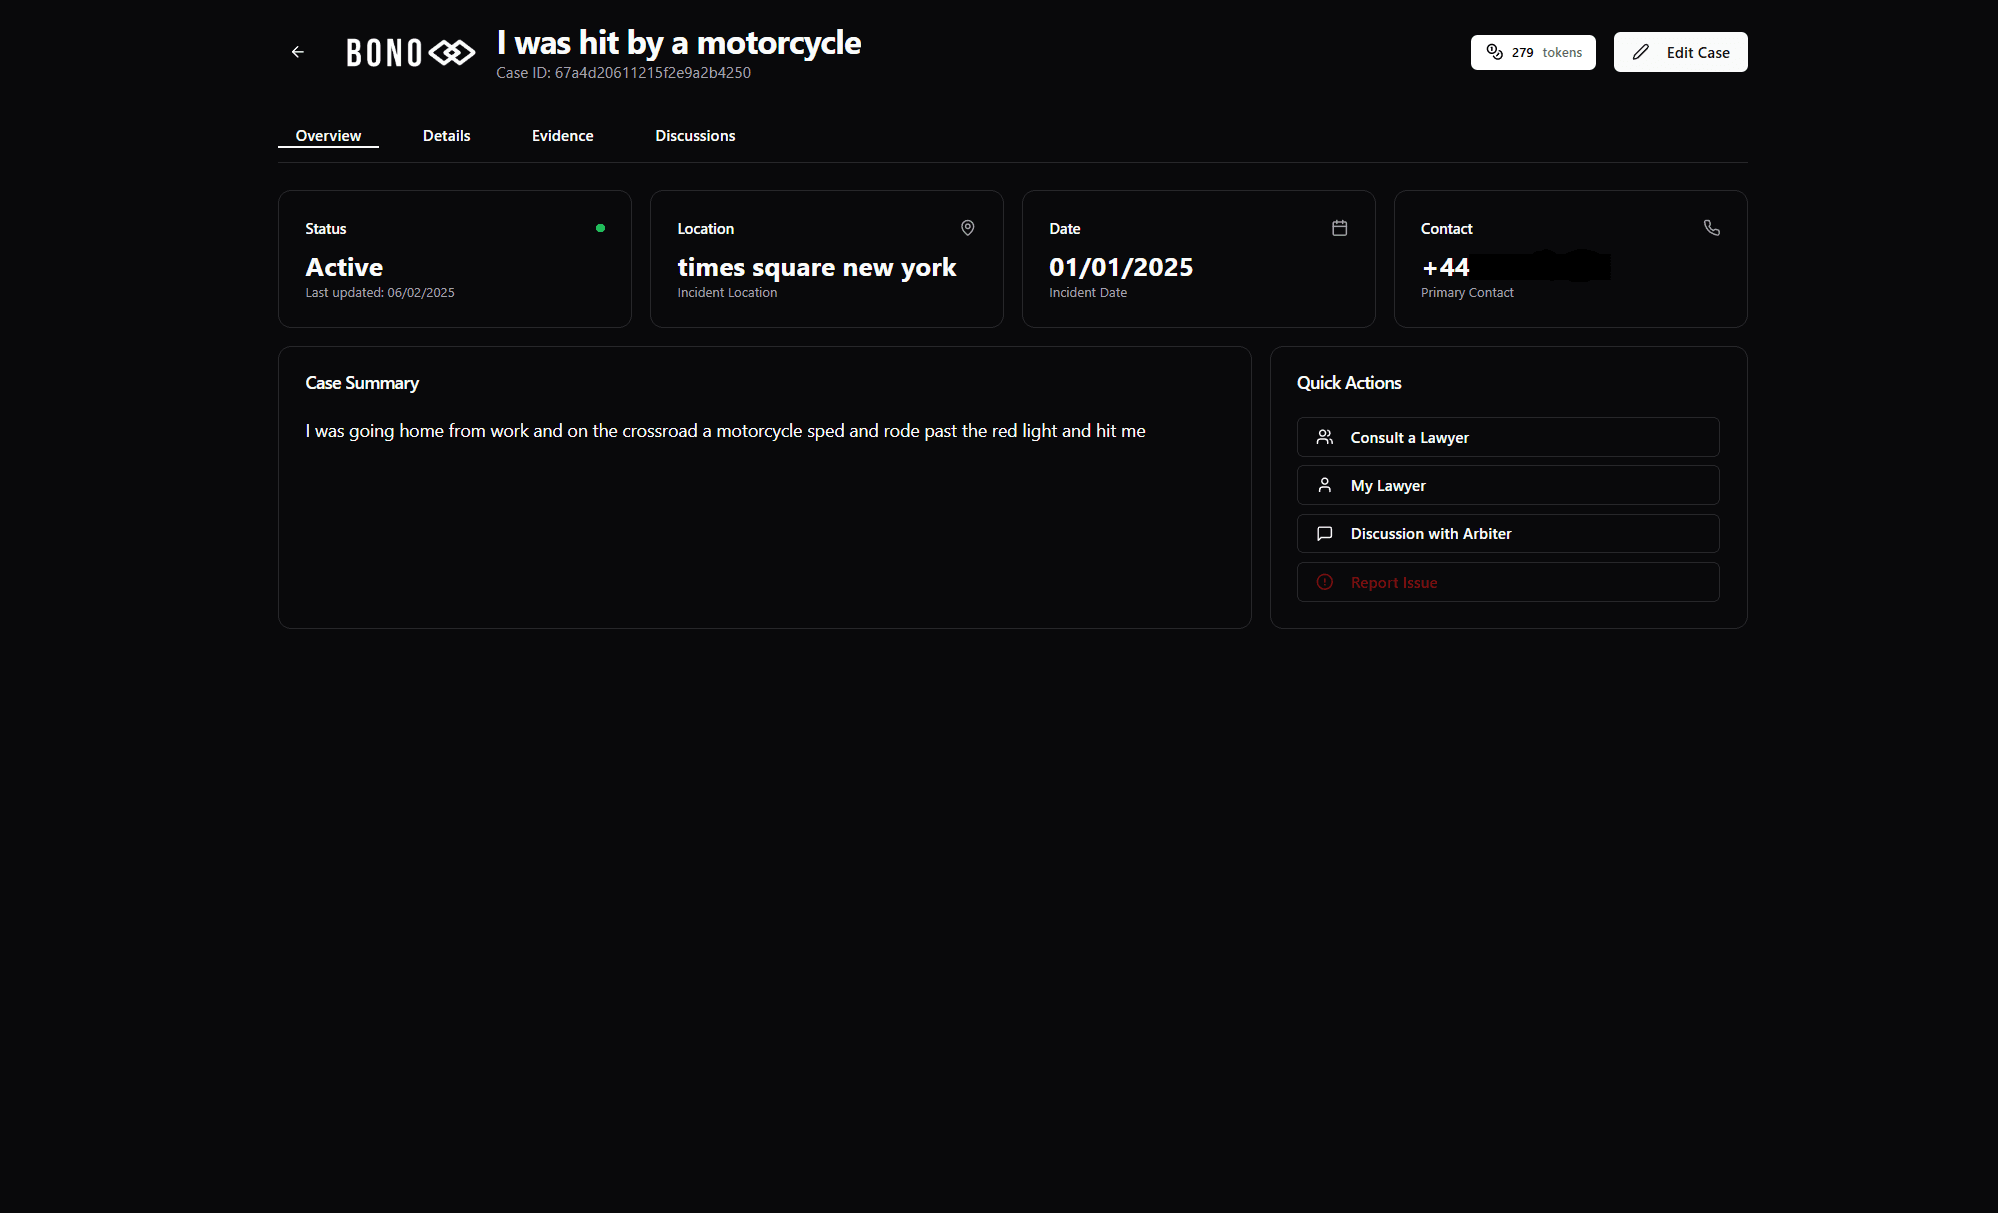The width and height of the screenshot is (1998, 1213).
Task: Open Edit Case
Action: click(x=1680, y=52)
